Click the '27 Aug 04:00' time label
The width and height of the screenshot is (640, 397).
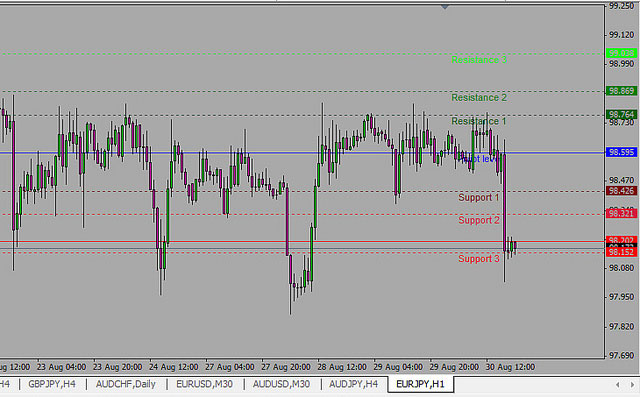pyautogui.click(x=230, y=367)
